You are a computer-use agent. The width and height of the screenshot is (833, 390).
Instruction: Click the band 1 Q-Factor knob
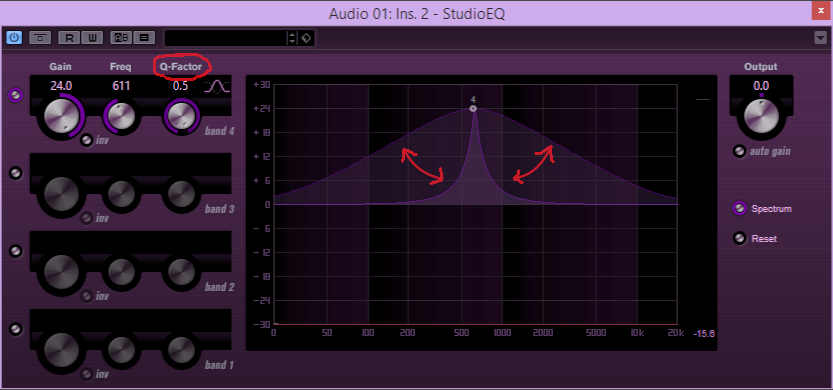click(x=181, y=350)
